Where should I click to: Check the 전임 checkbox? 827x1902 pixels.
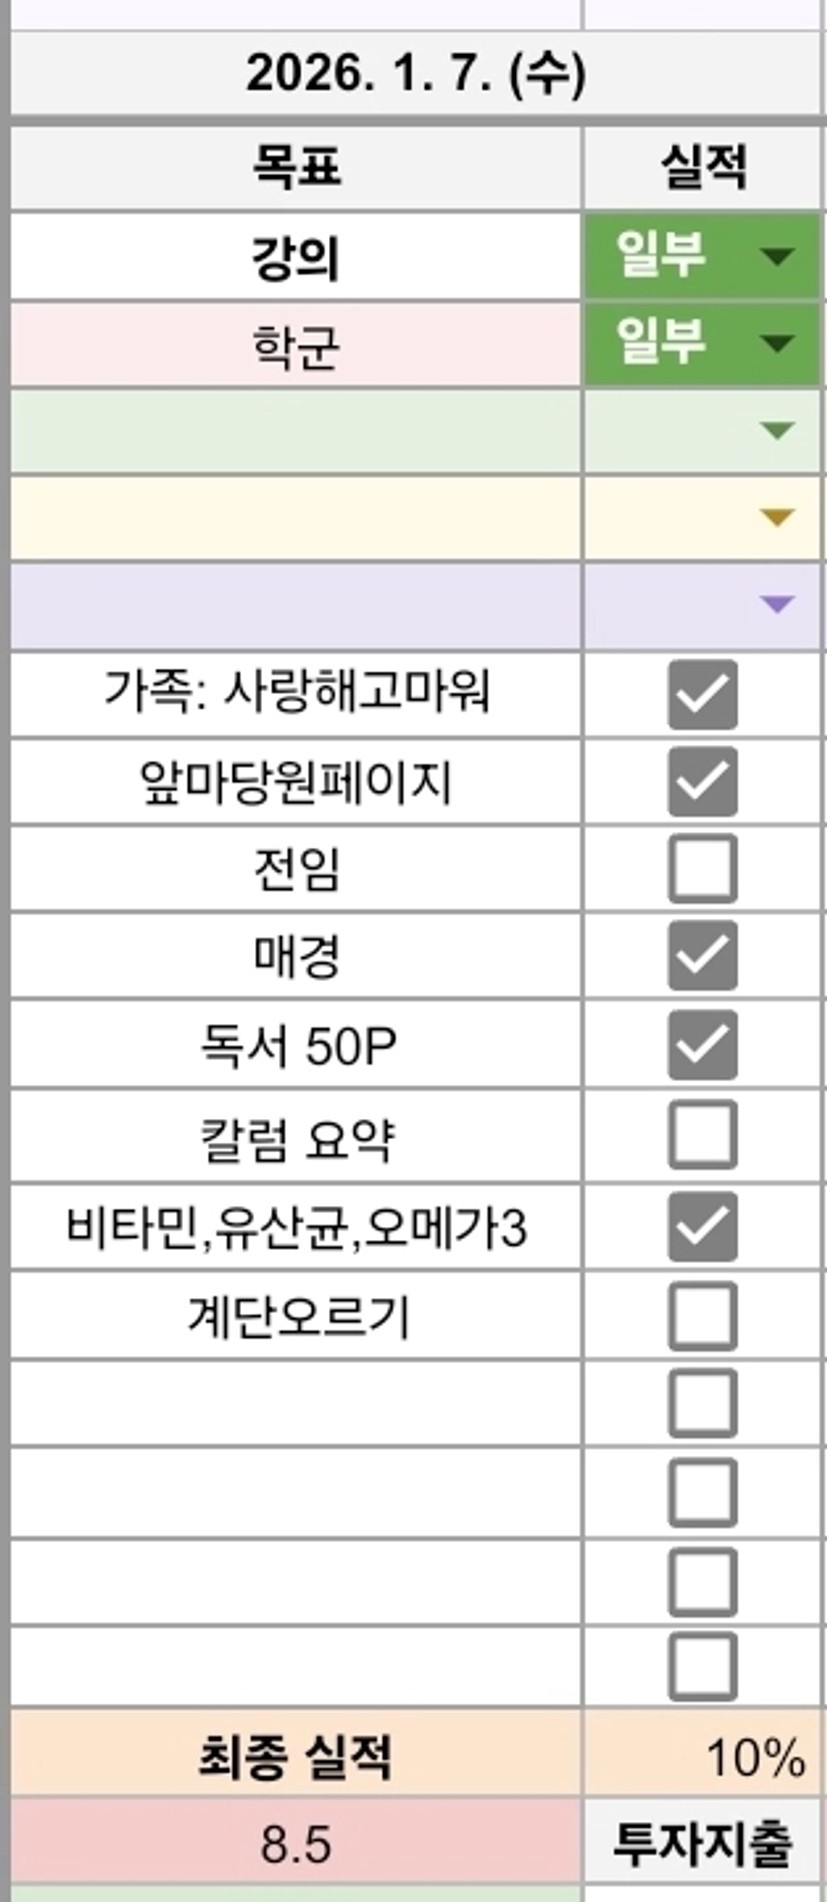[x=702, y=868]
